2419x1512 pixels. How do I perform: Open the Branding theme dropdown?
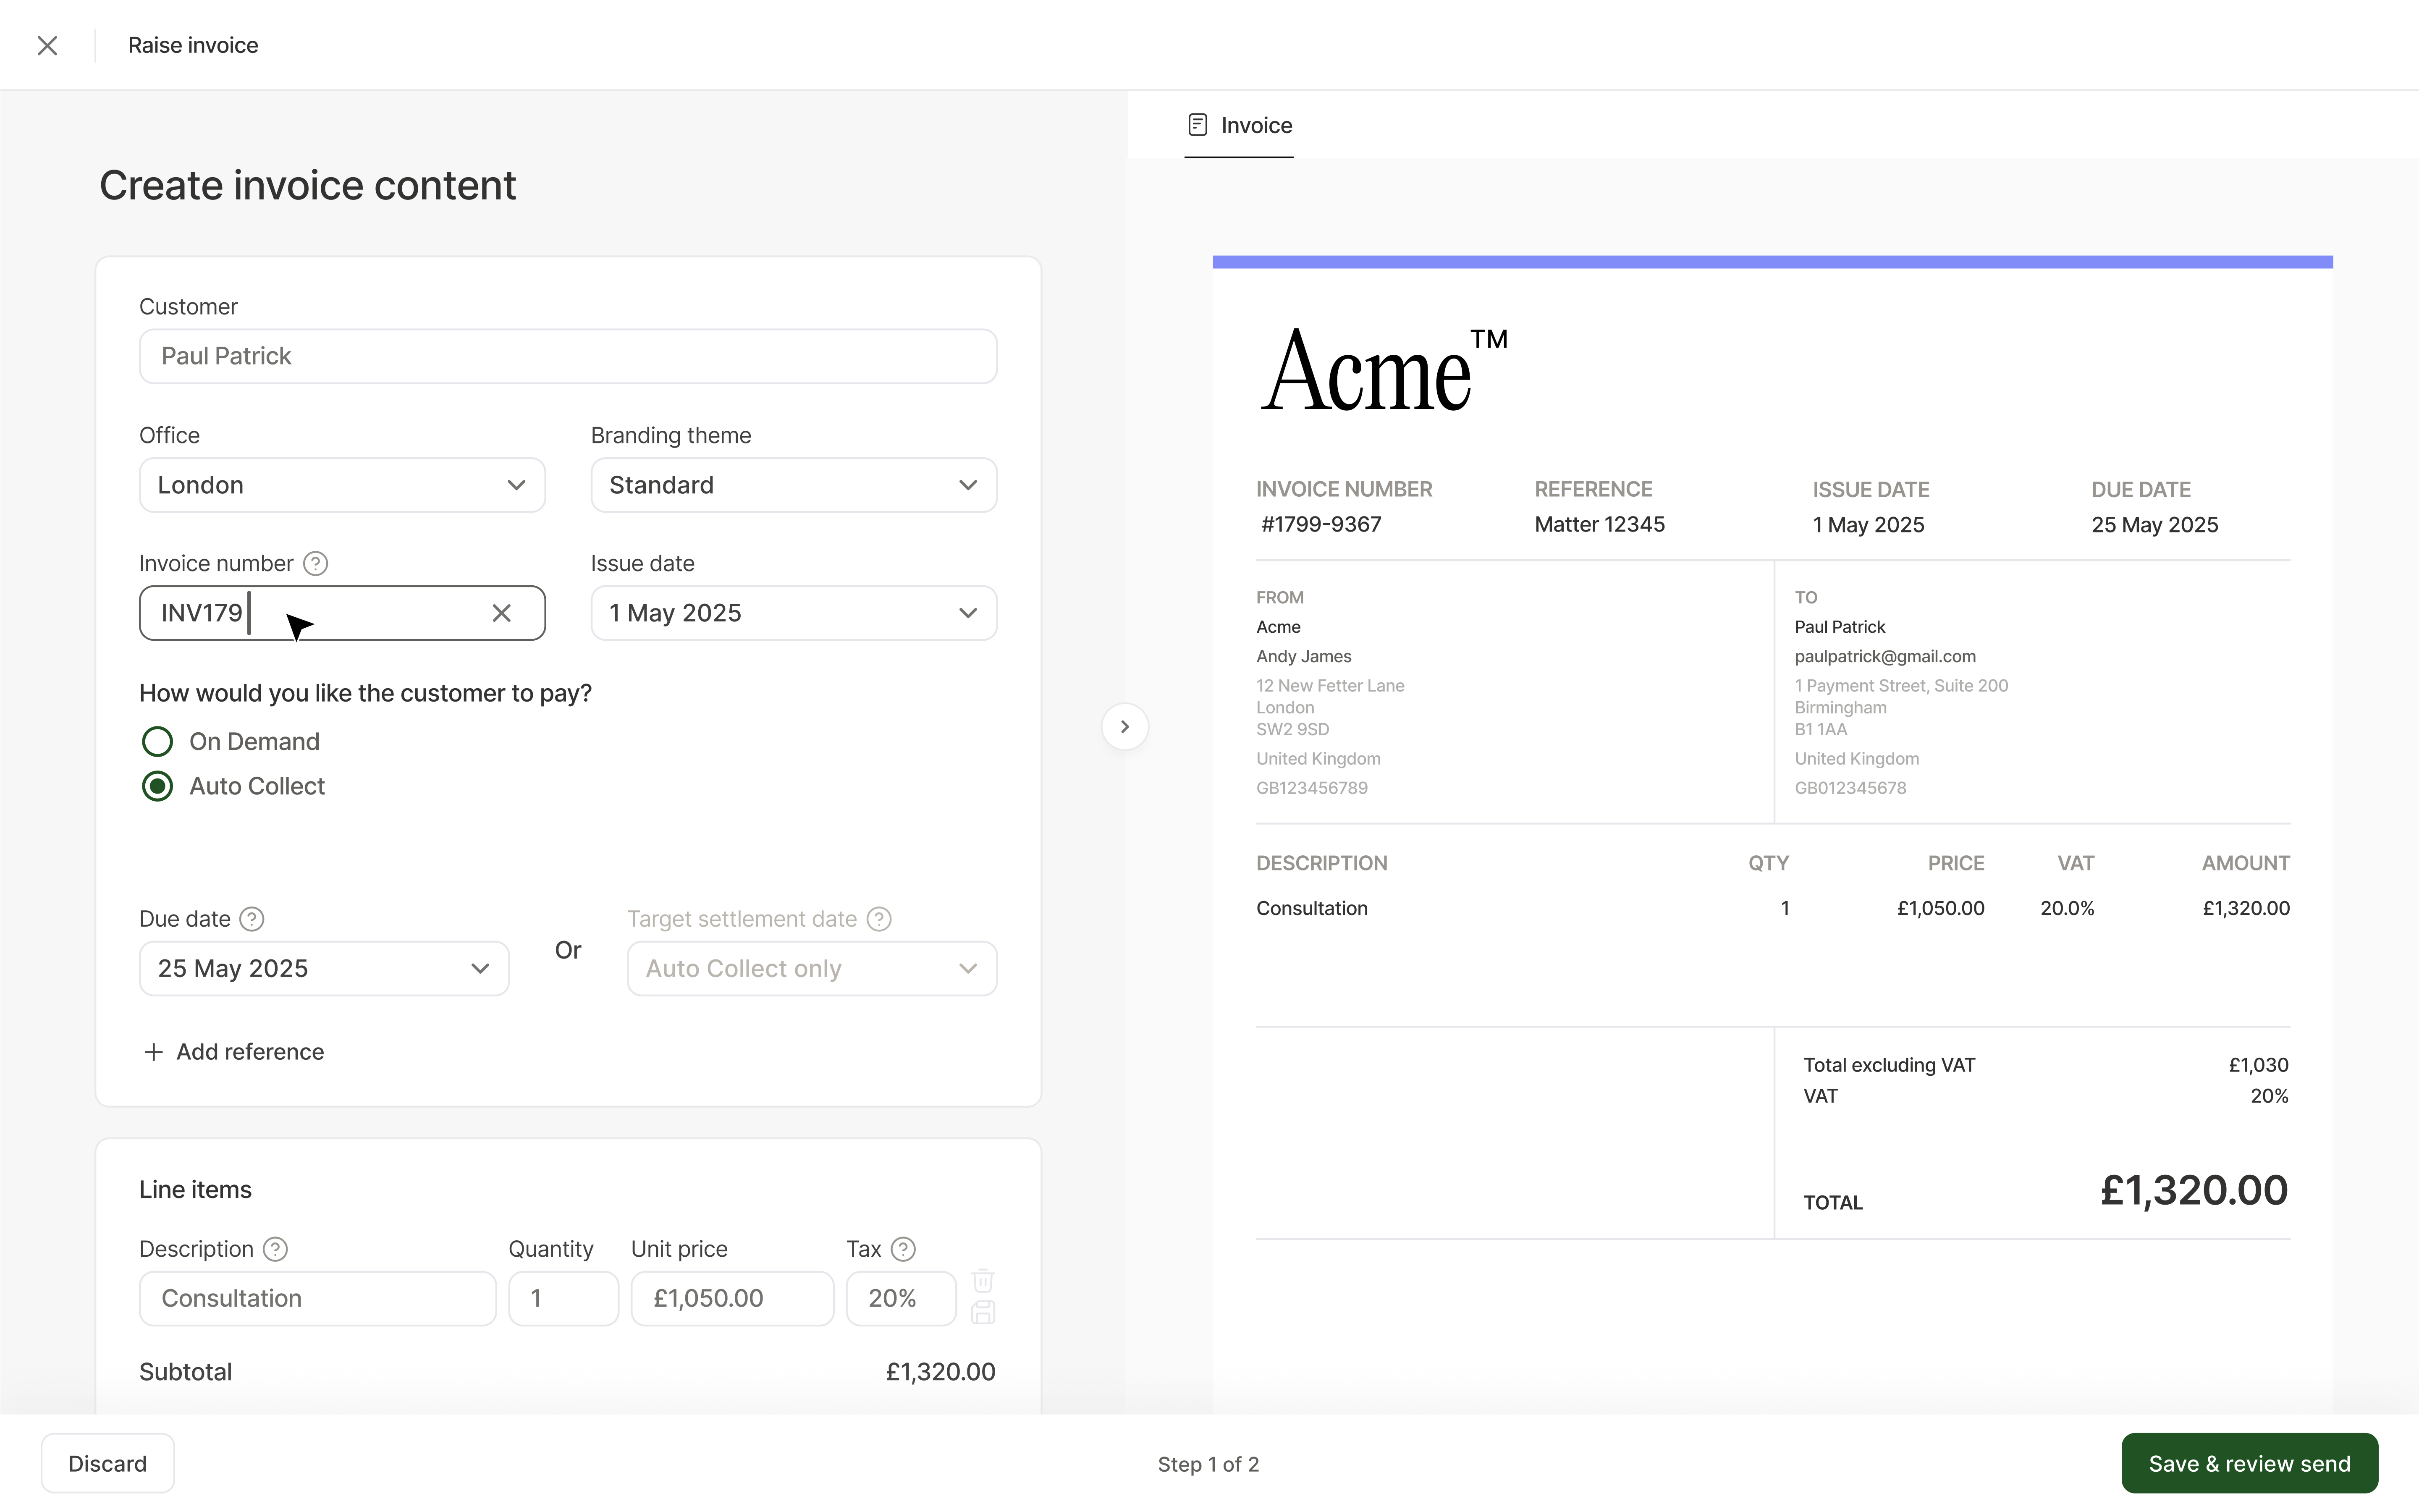(x=793, y=485)
